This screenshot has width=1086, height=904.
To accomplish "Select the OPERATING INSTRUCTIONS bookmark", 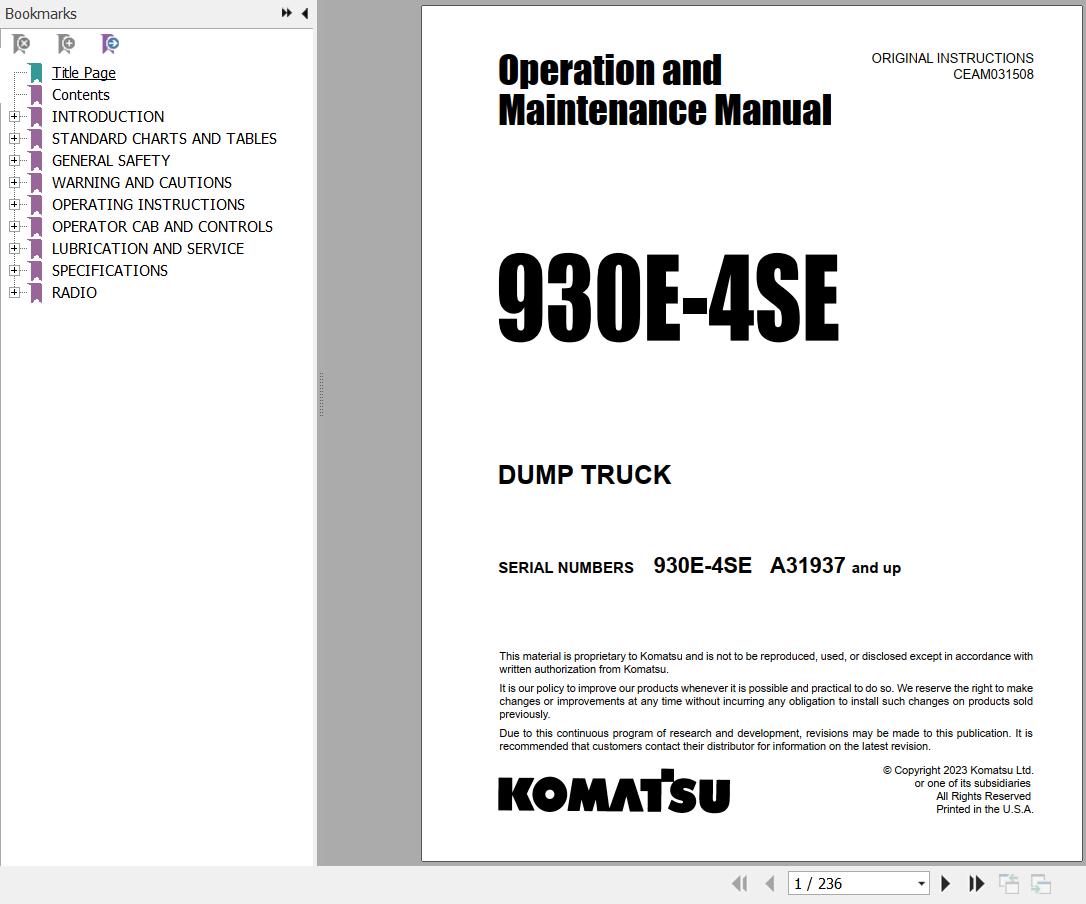I will pyautogui.click(x=148, y=205).
